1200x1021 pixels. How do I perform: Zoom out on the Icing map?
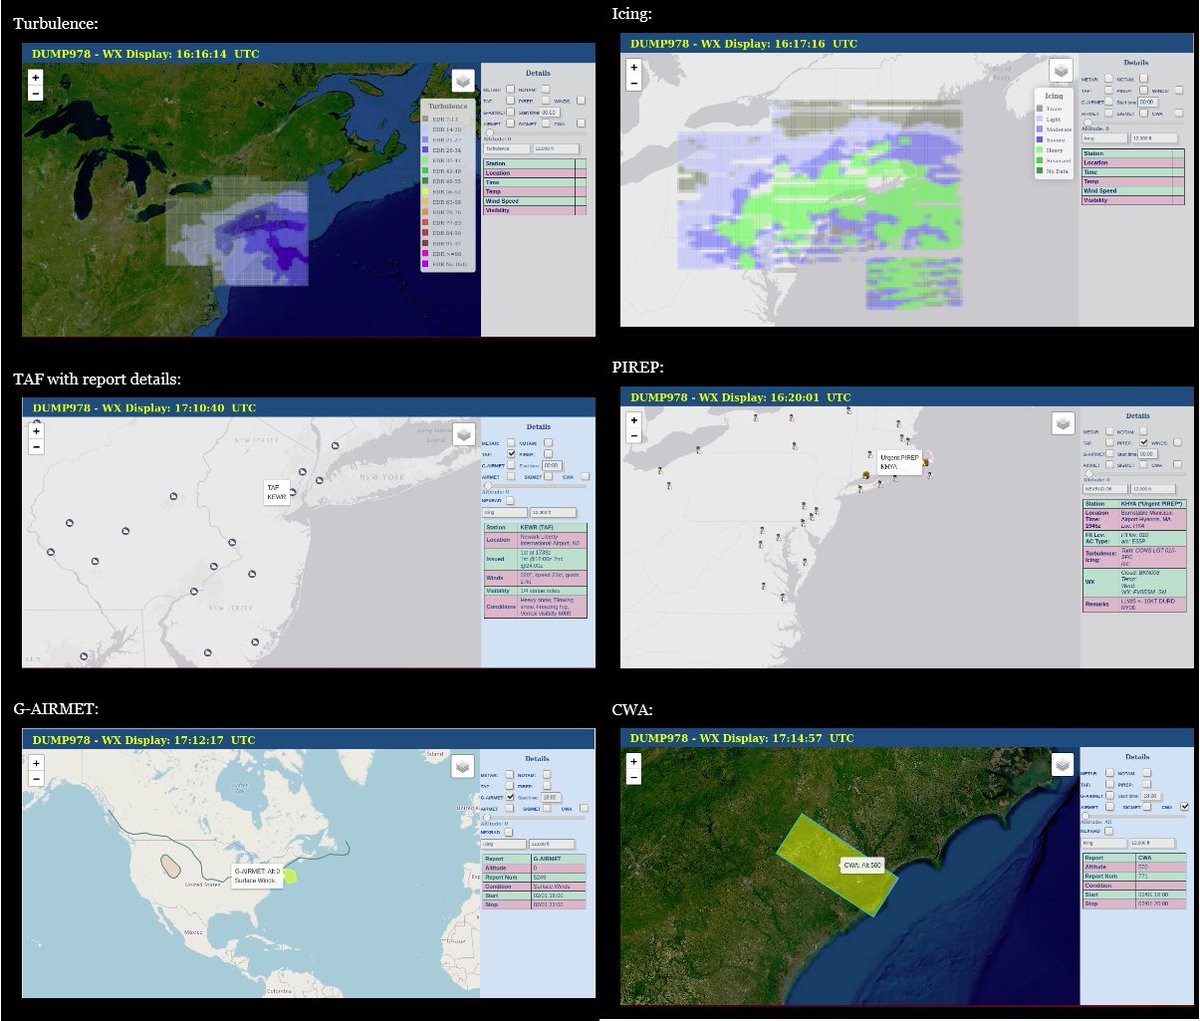634,83
